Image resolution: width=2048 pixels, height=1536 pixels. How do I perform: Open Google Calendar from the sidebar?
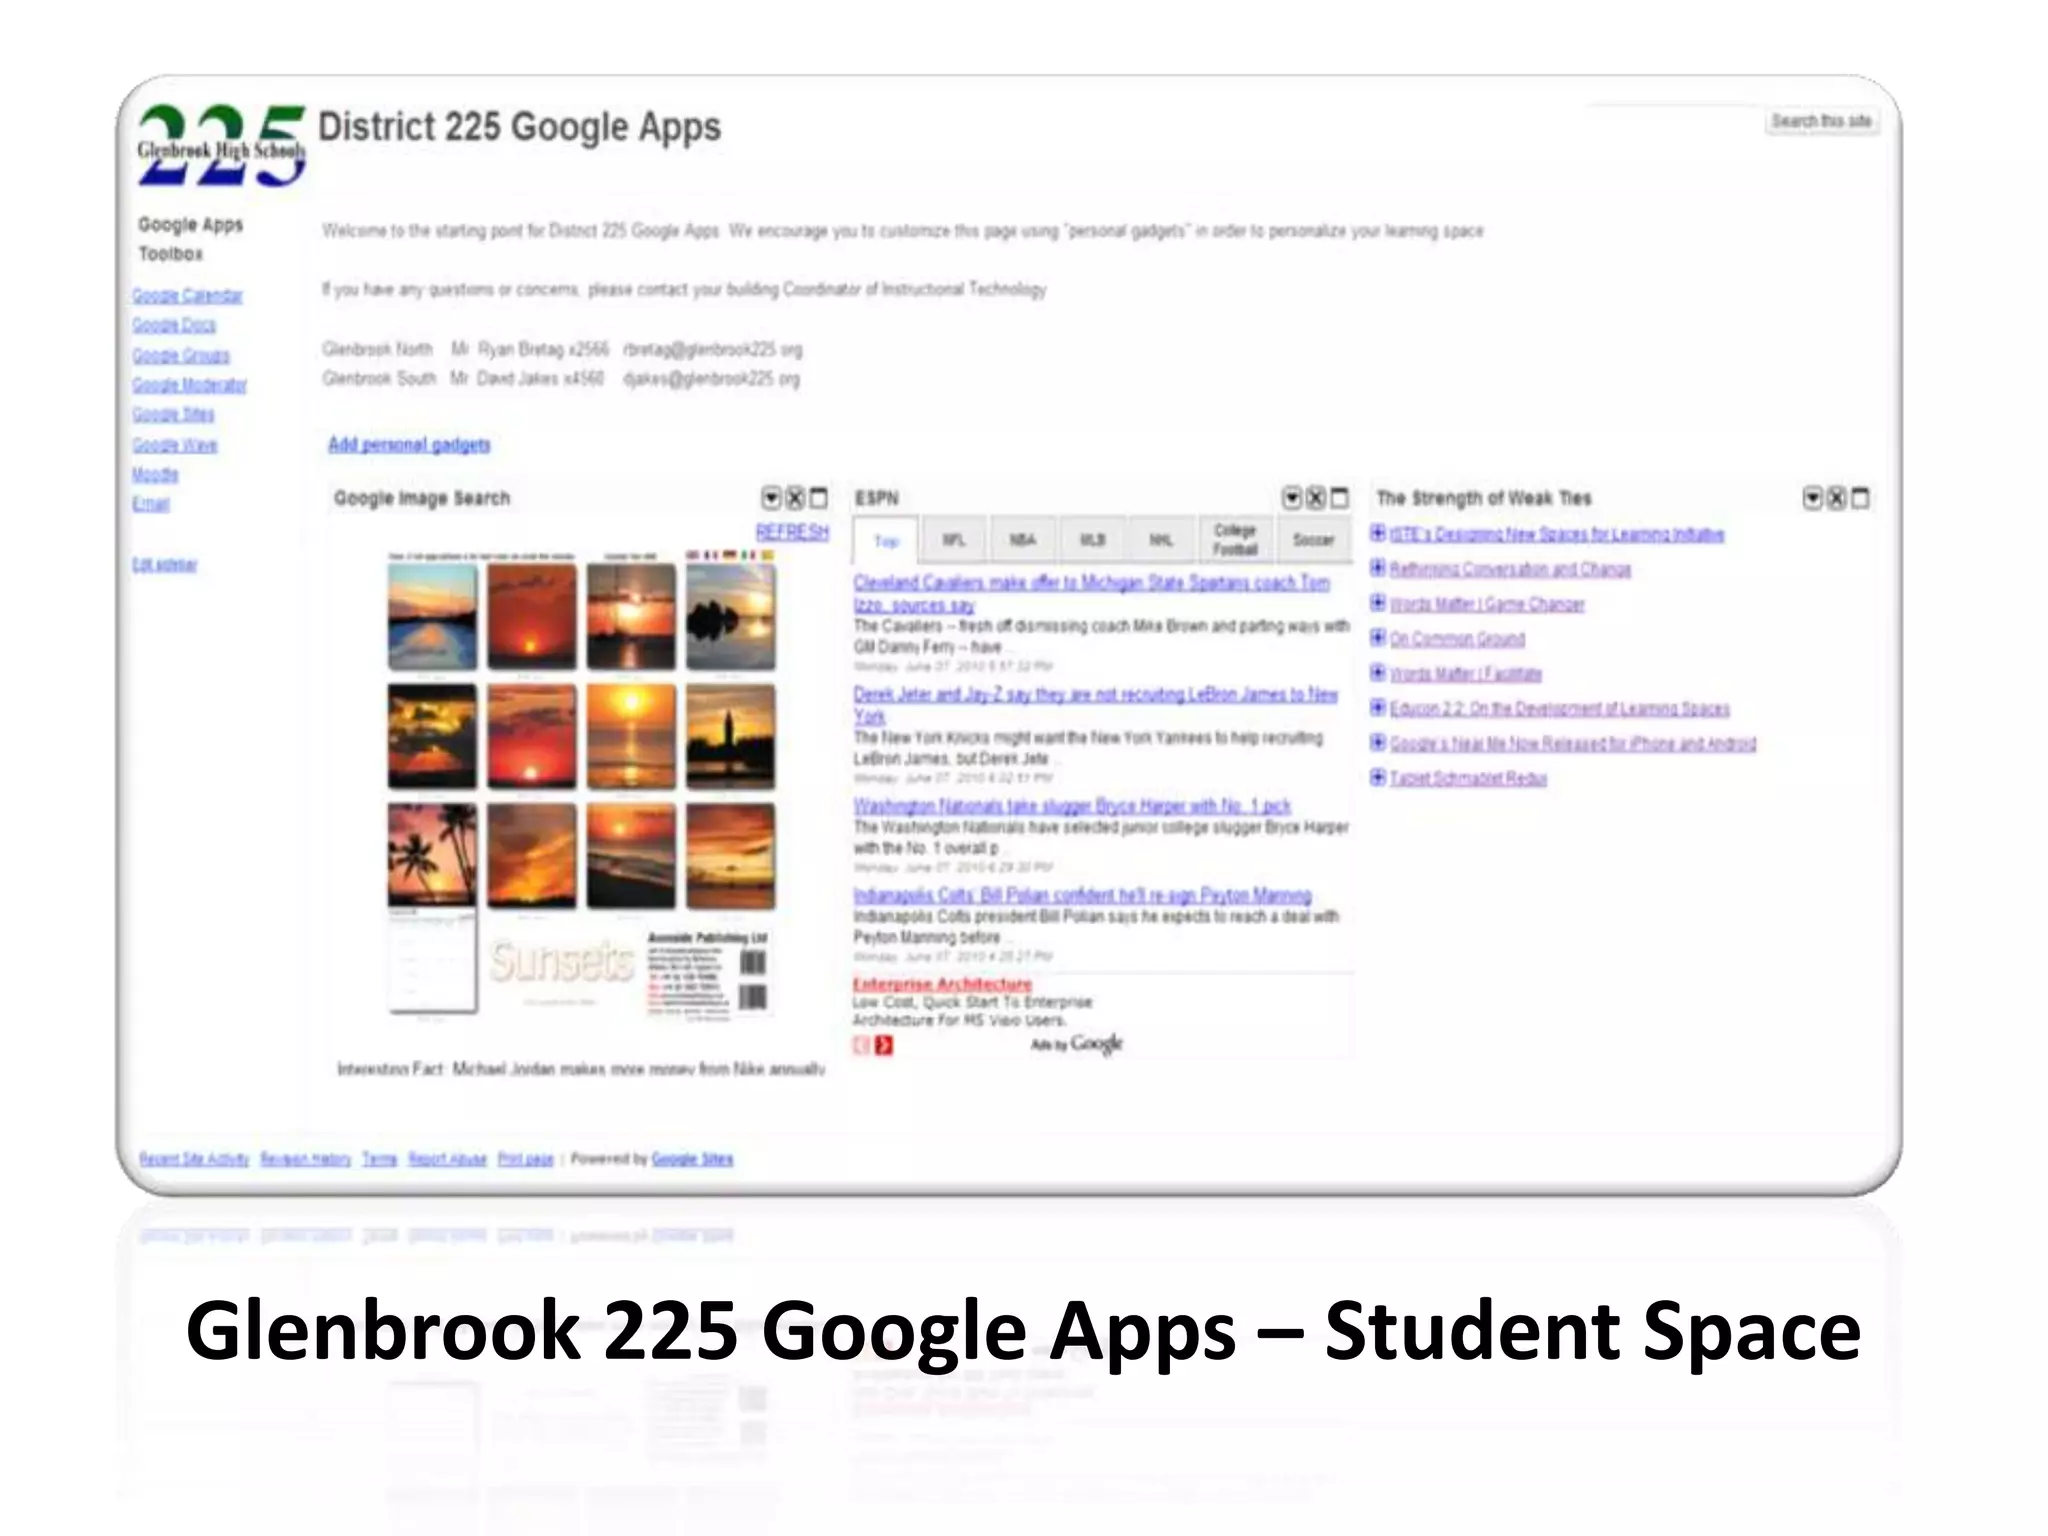click(x=187, y=296)
